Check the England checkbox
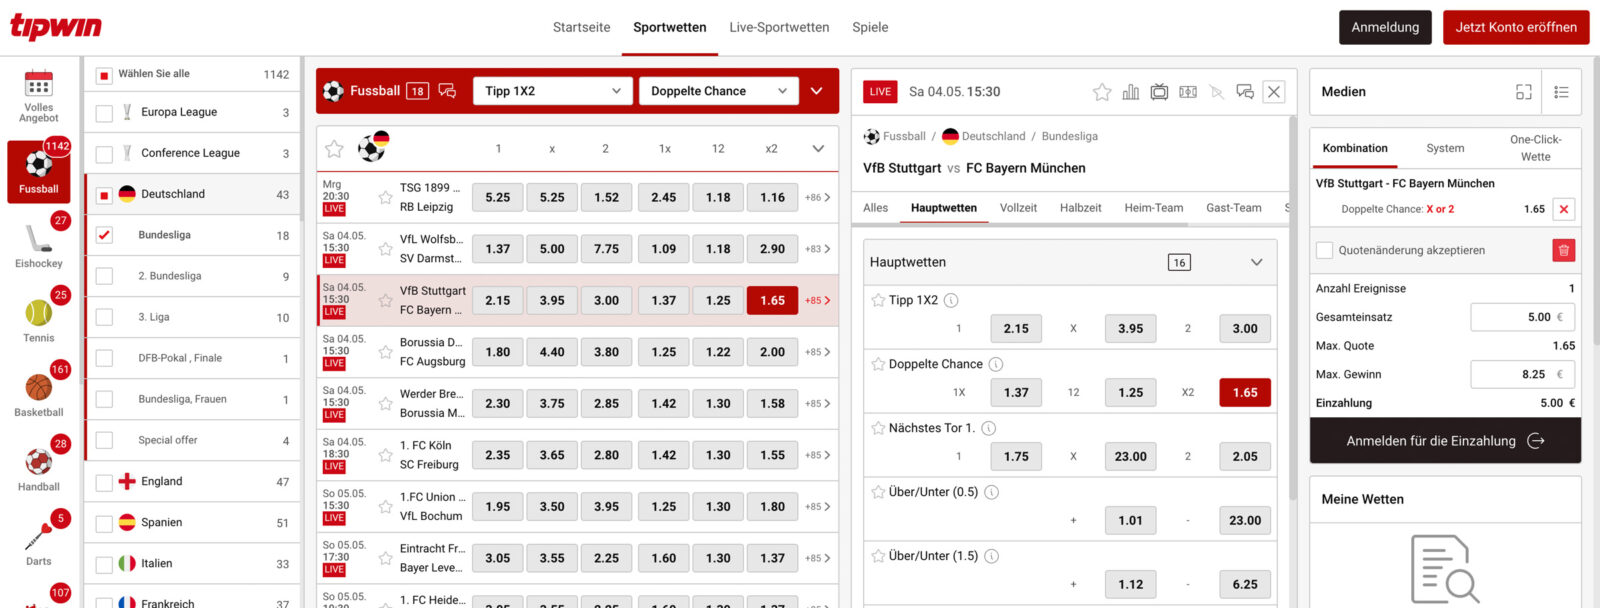This screenshot has width=1600, height=608. [104, 483]
